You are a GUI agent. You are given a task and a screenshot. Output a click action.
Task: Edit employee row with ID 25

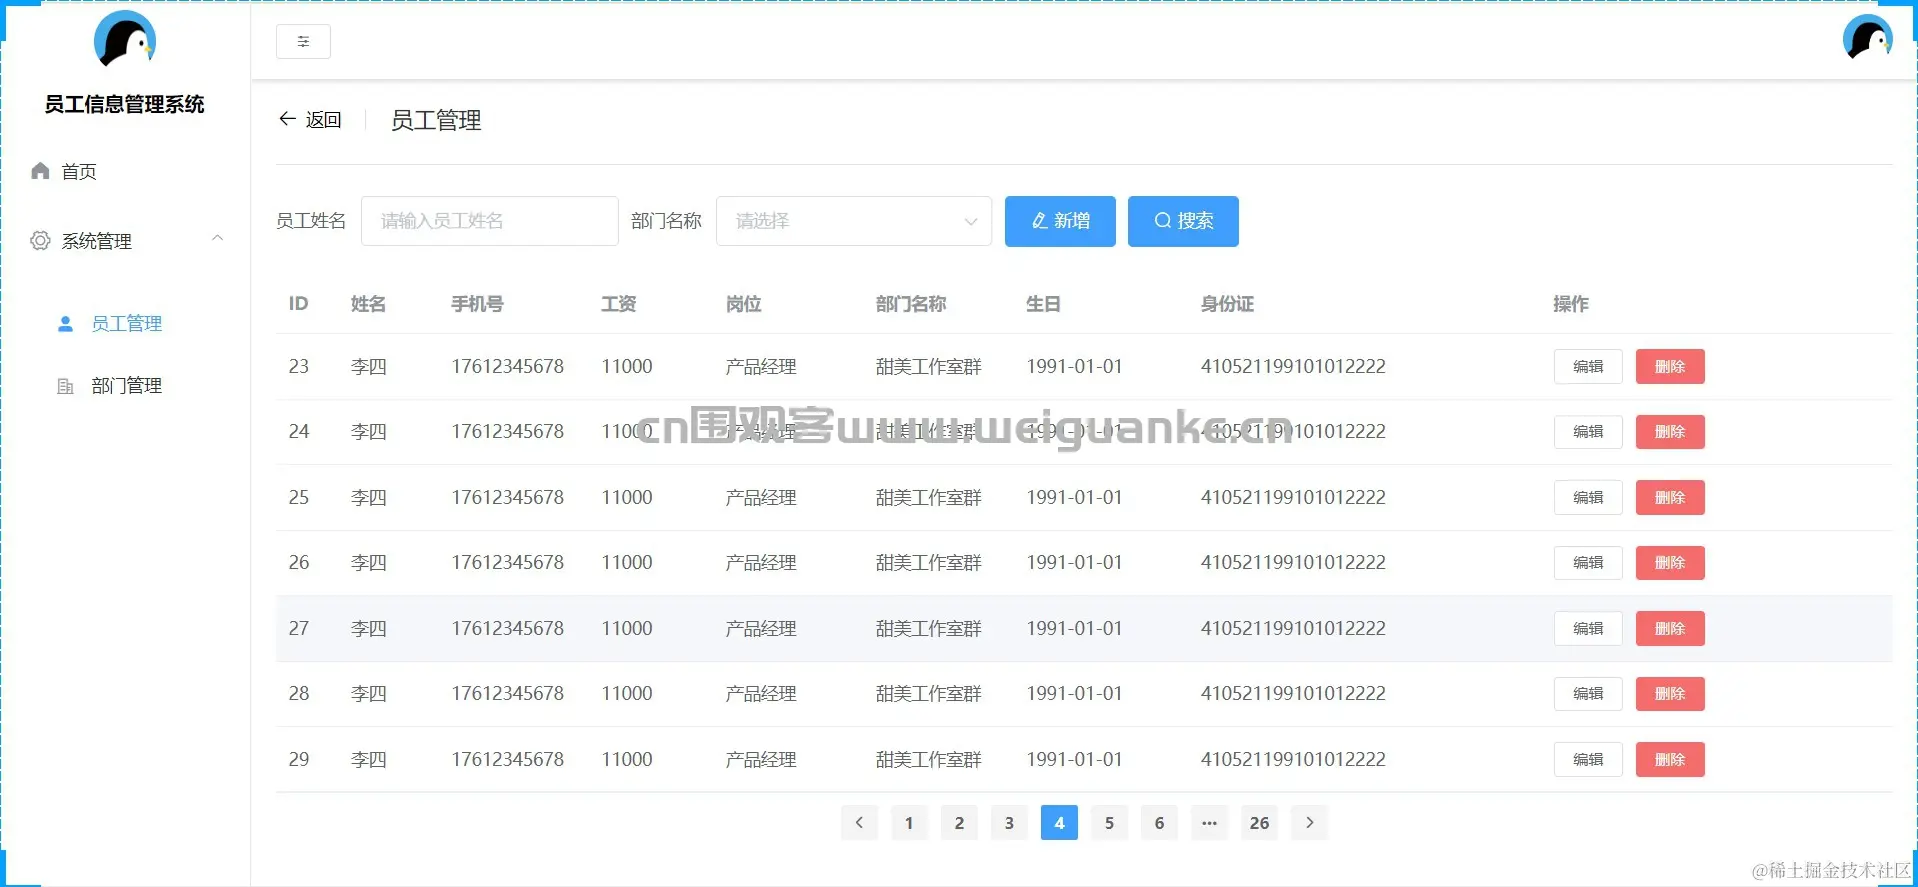(1588, 498)
